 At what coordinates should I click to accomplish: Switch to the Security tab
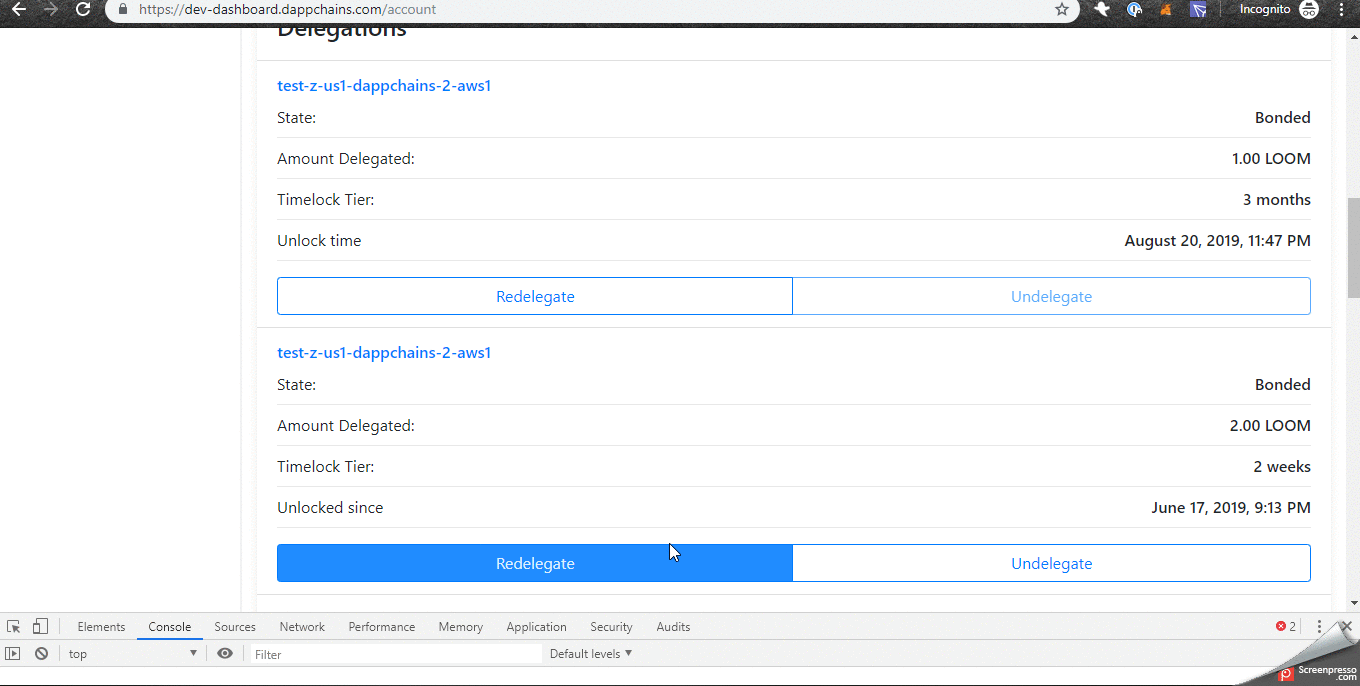(x=611, y=627)
